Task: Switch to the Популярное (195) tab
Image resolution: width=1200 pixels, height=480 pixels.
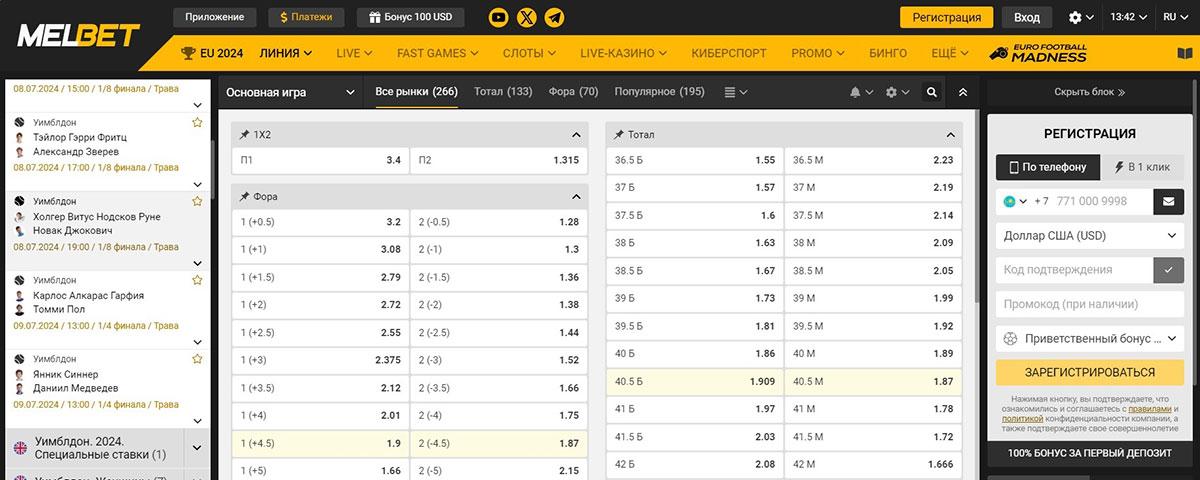Action: coord(659,92)
